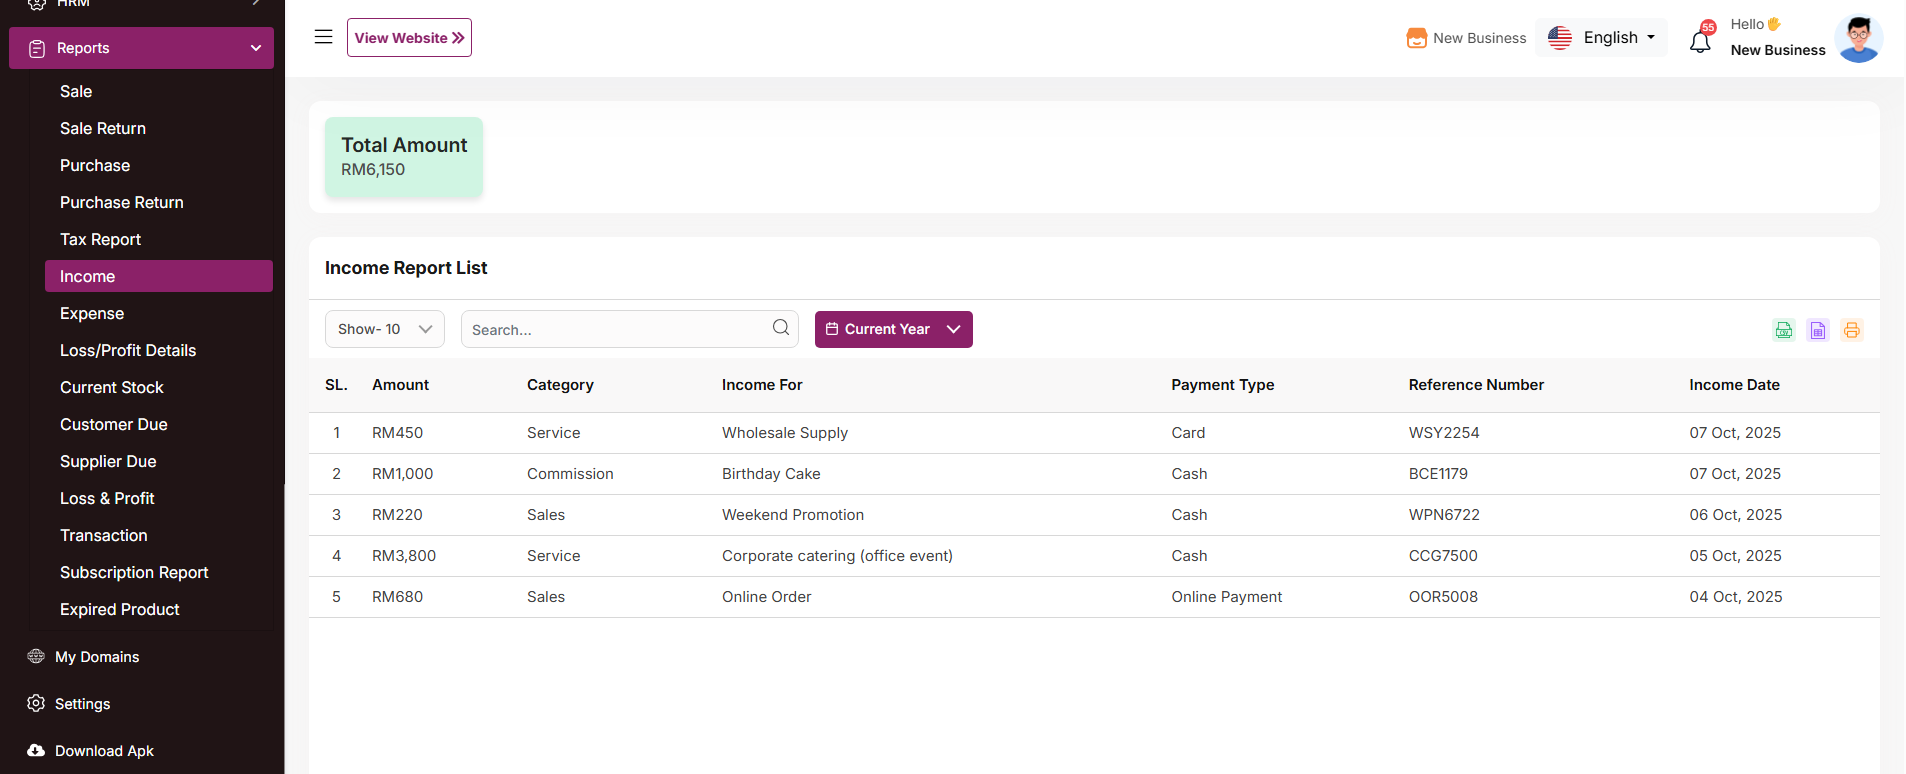The image size is (1906, 774).
Task: Open the Show- 10 entries dropdown
Action: pos(384,329)
